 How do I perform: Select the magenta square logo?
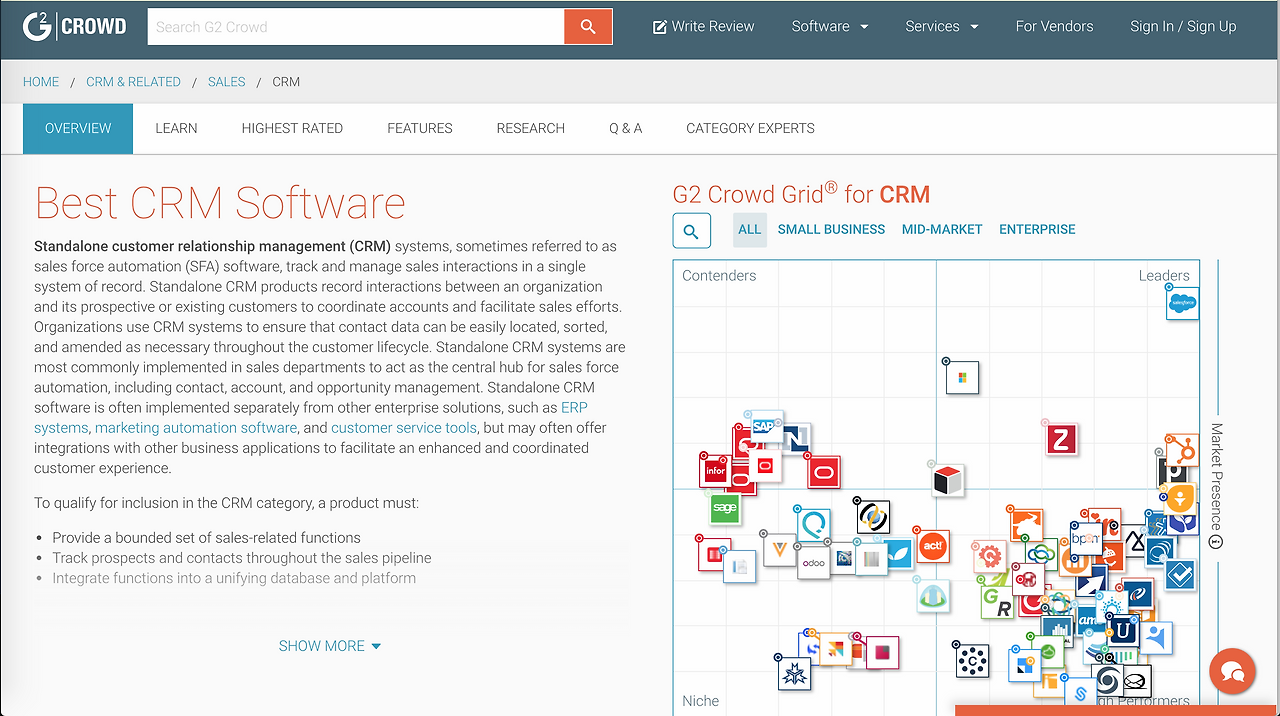coord(882,652)
